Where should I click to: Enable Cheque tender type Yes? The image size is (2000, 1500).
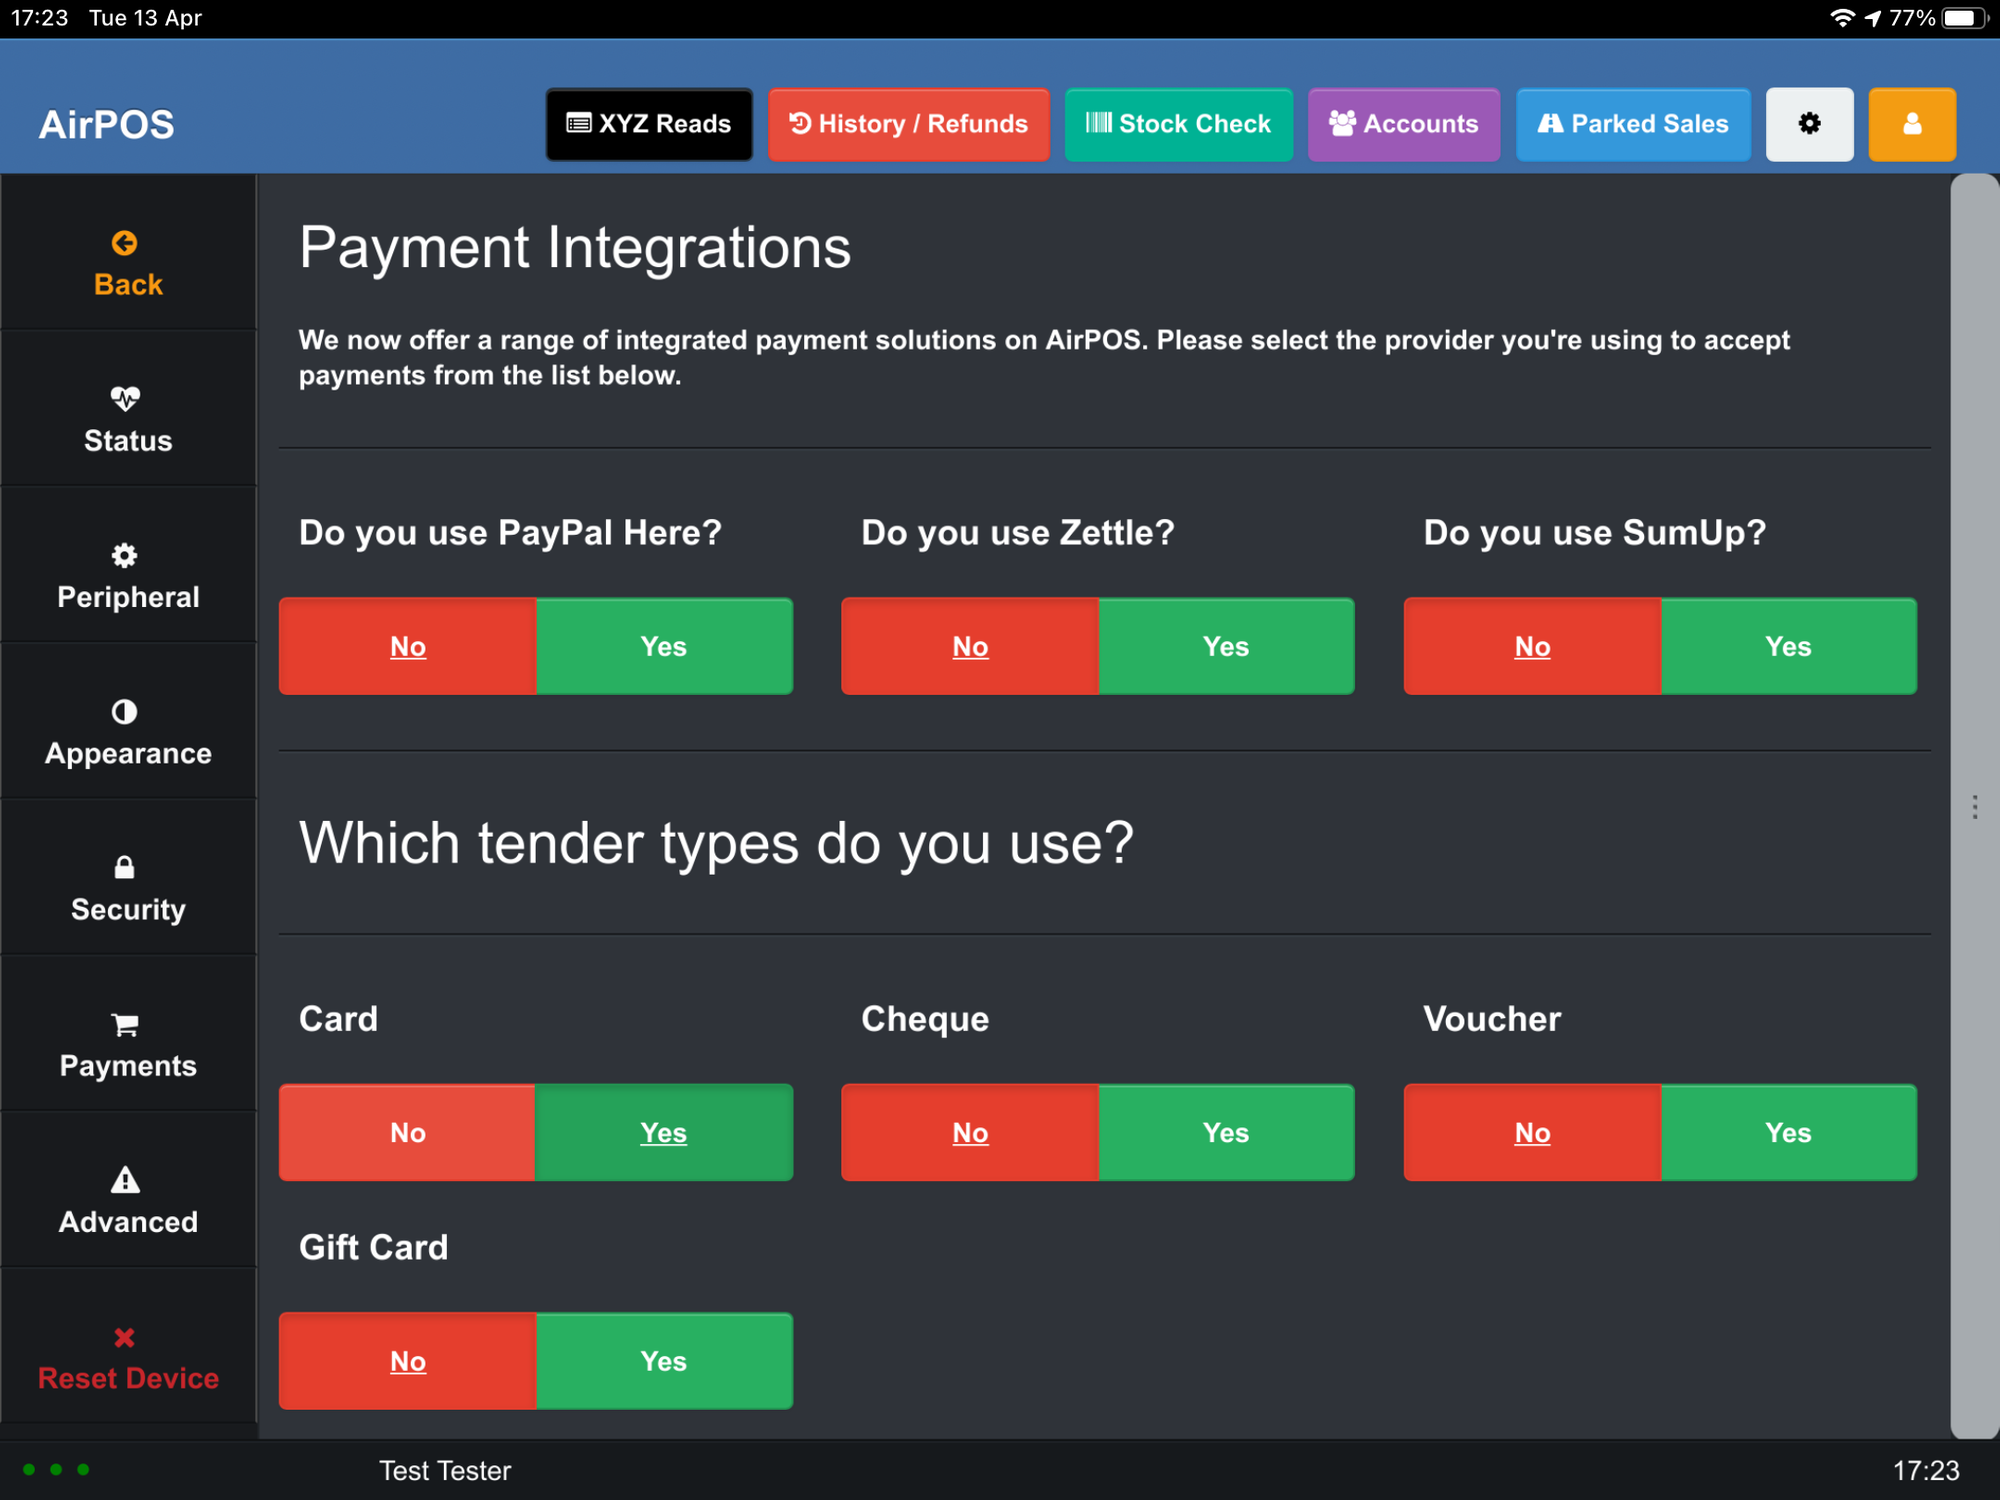[1226, 1132]
